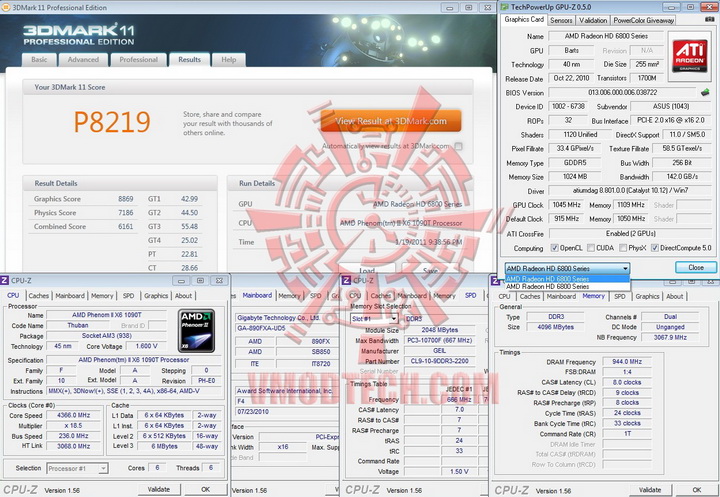Open About tab in CPU-Z timings window
The image size is (720, 497).
coord(675,296)
